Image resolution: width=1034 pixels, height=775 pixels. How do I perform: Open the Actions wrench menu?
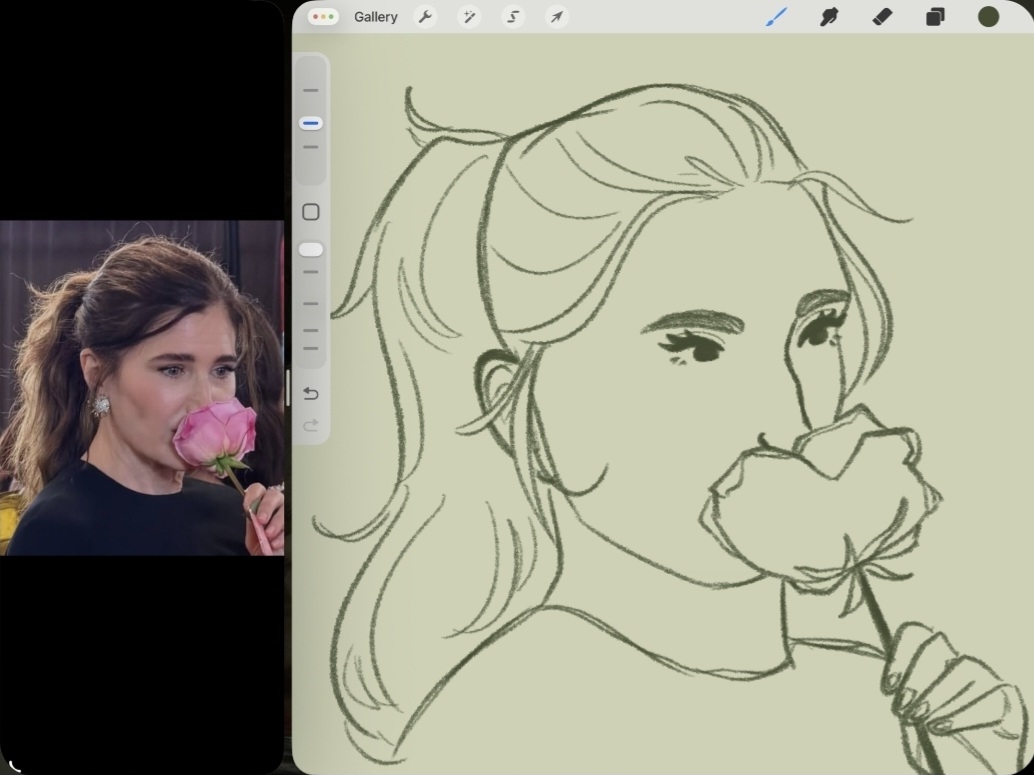click(x=425, y=17)
